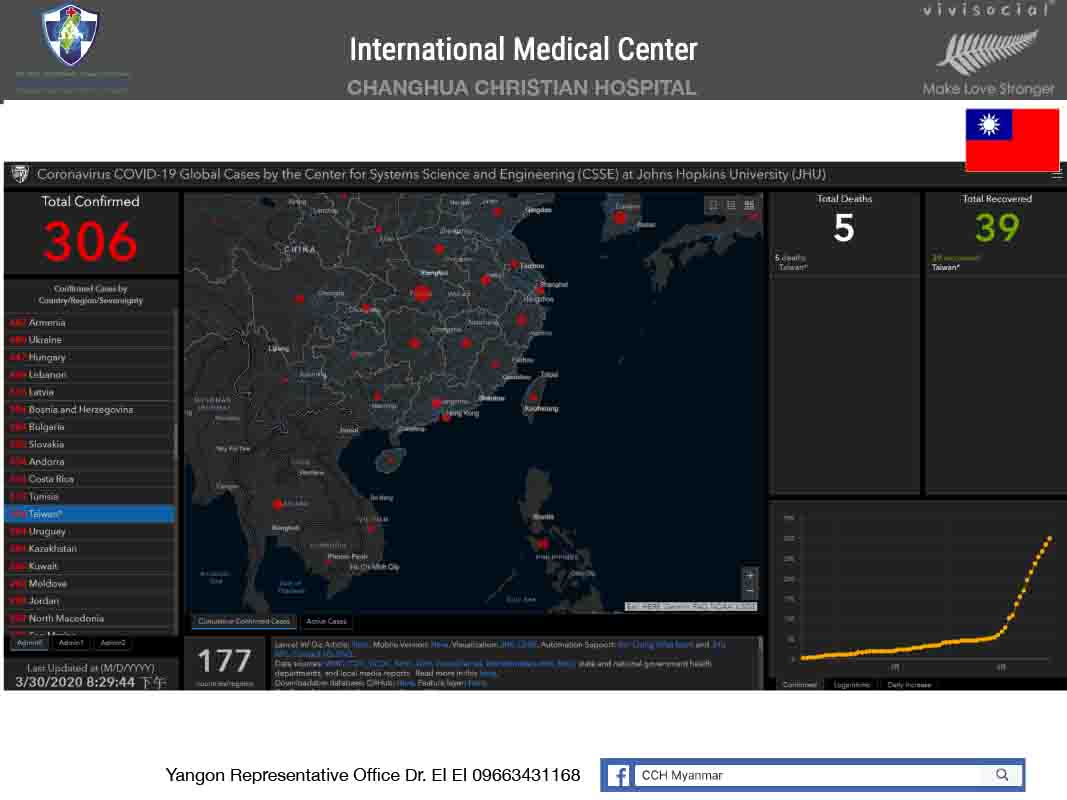
Task: Click the Yangon Representative Office contact text
Action: coord(373,775)
